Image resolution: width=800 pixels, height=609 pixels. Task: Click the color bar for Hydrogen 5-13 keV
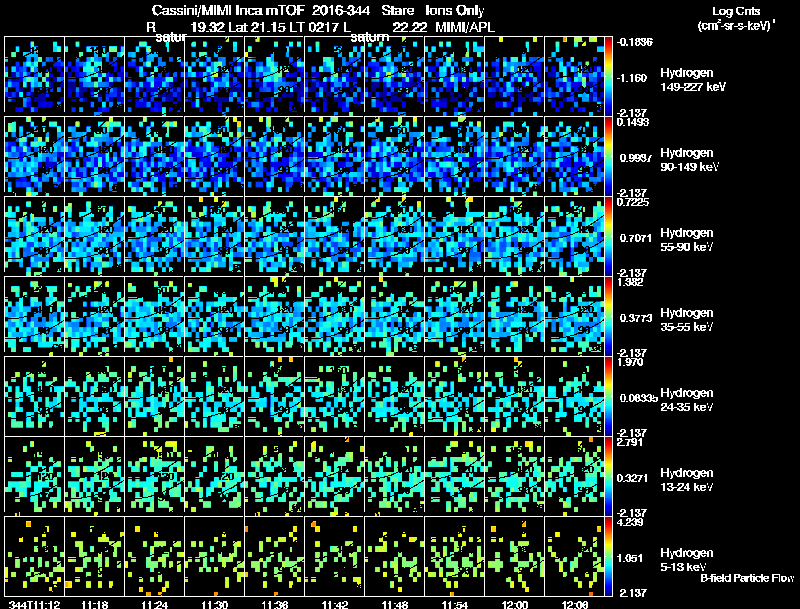click(608, 556)
